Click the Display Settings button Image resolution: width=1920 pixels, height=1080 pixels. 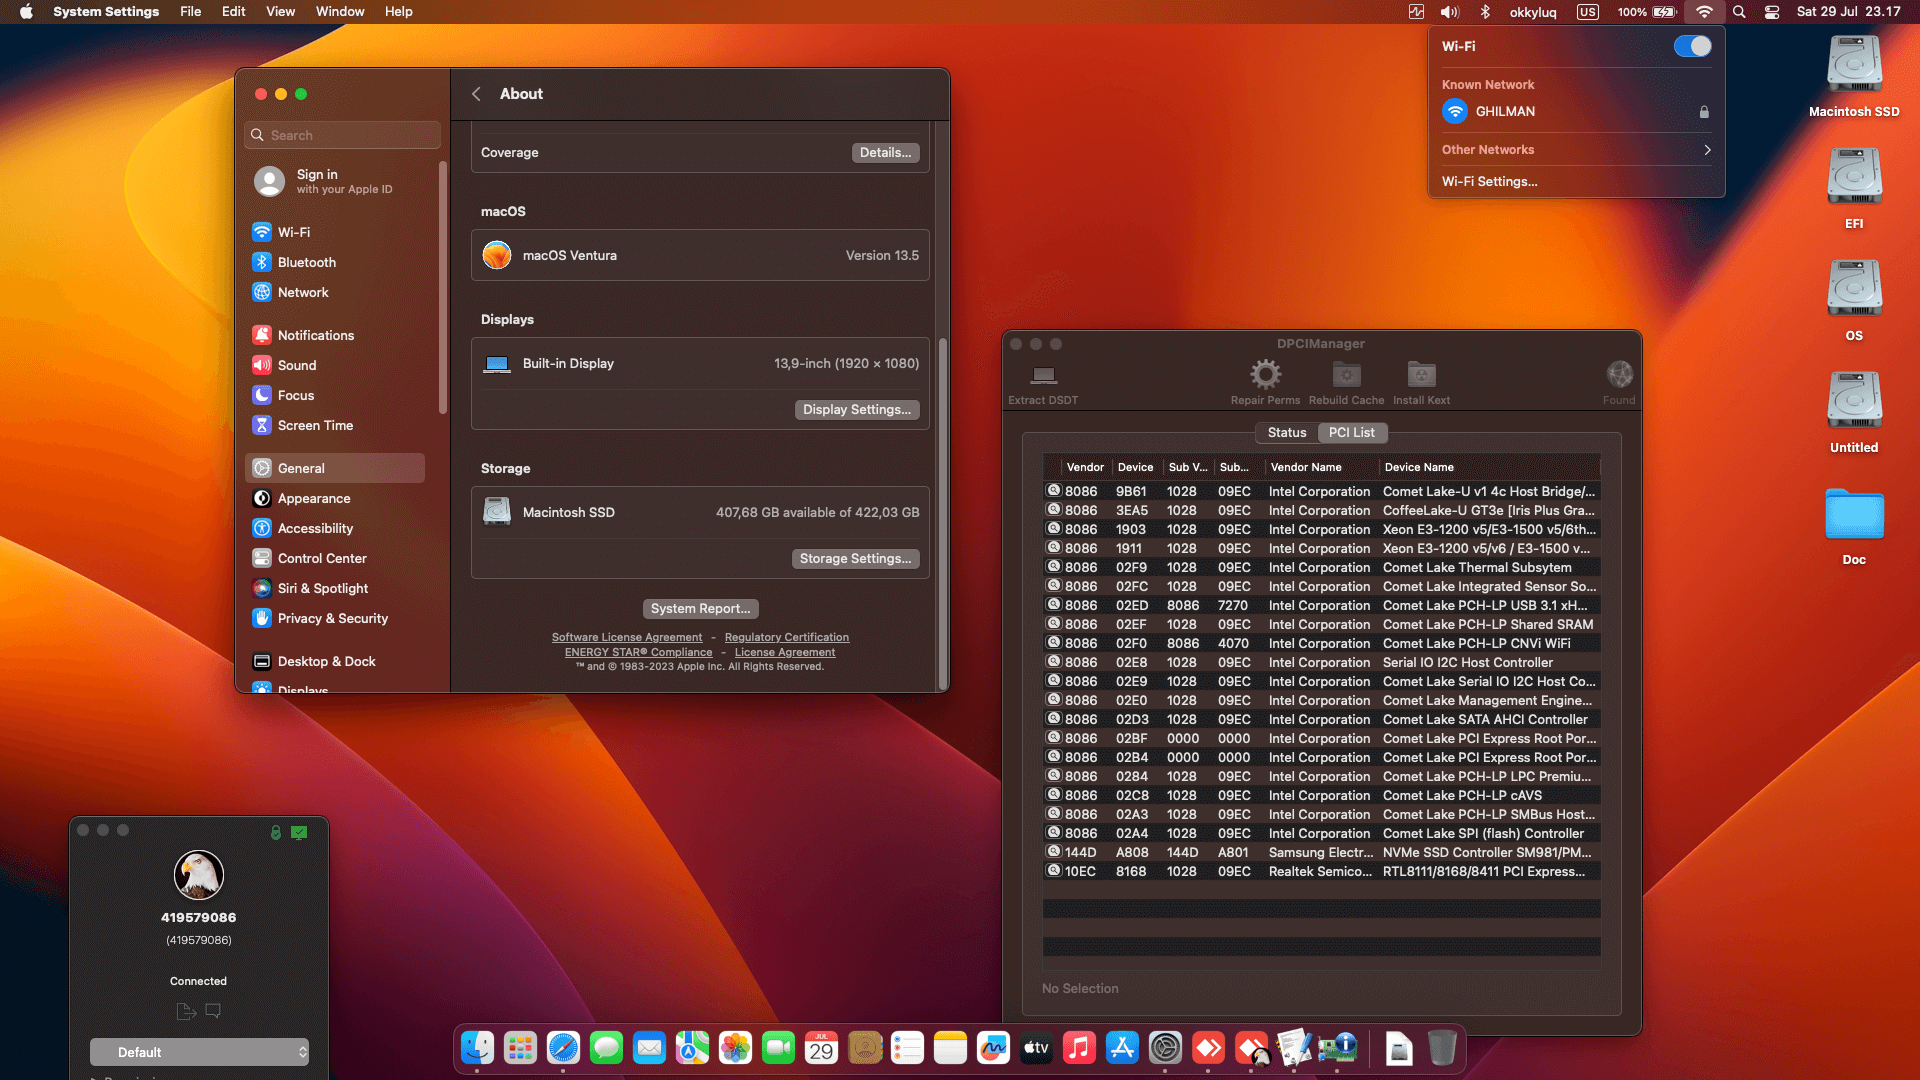click(857, 410)
